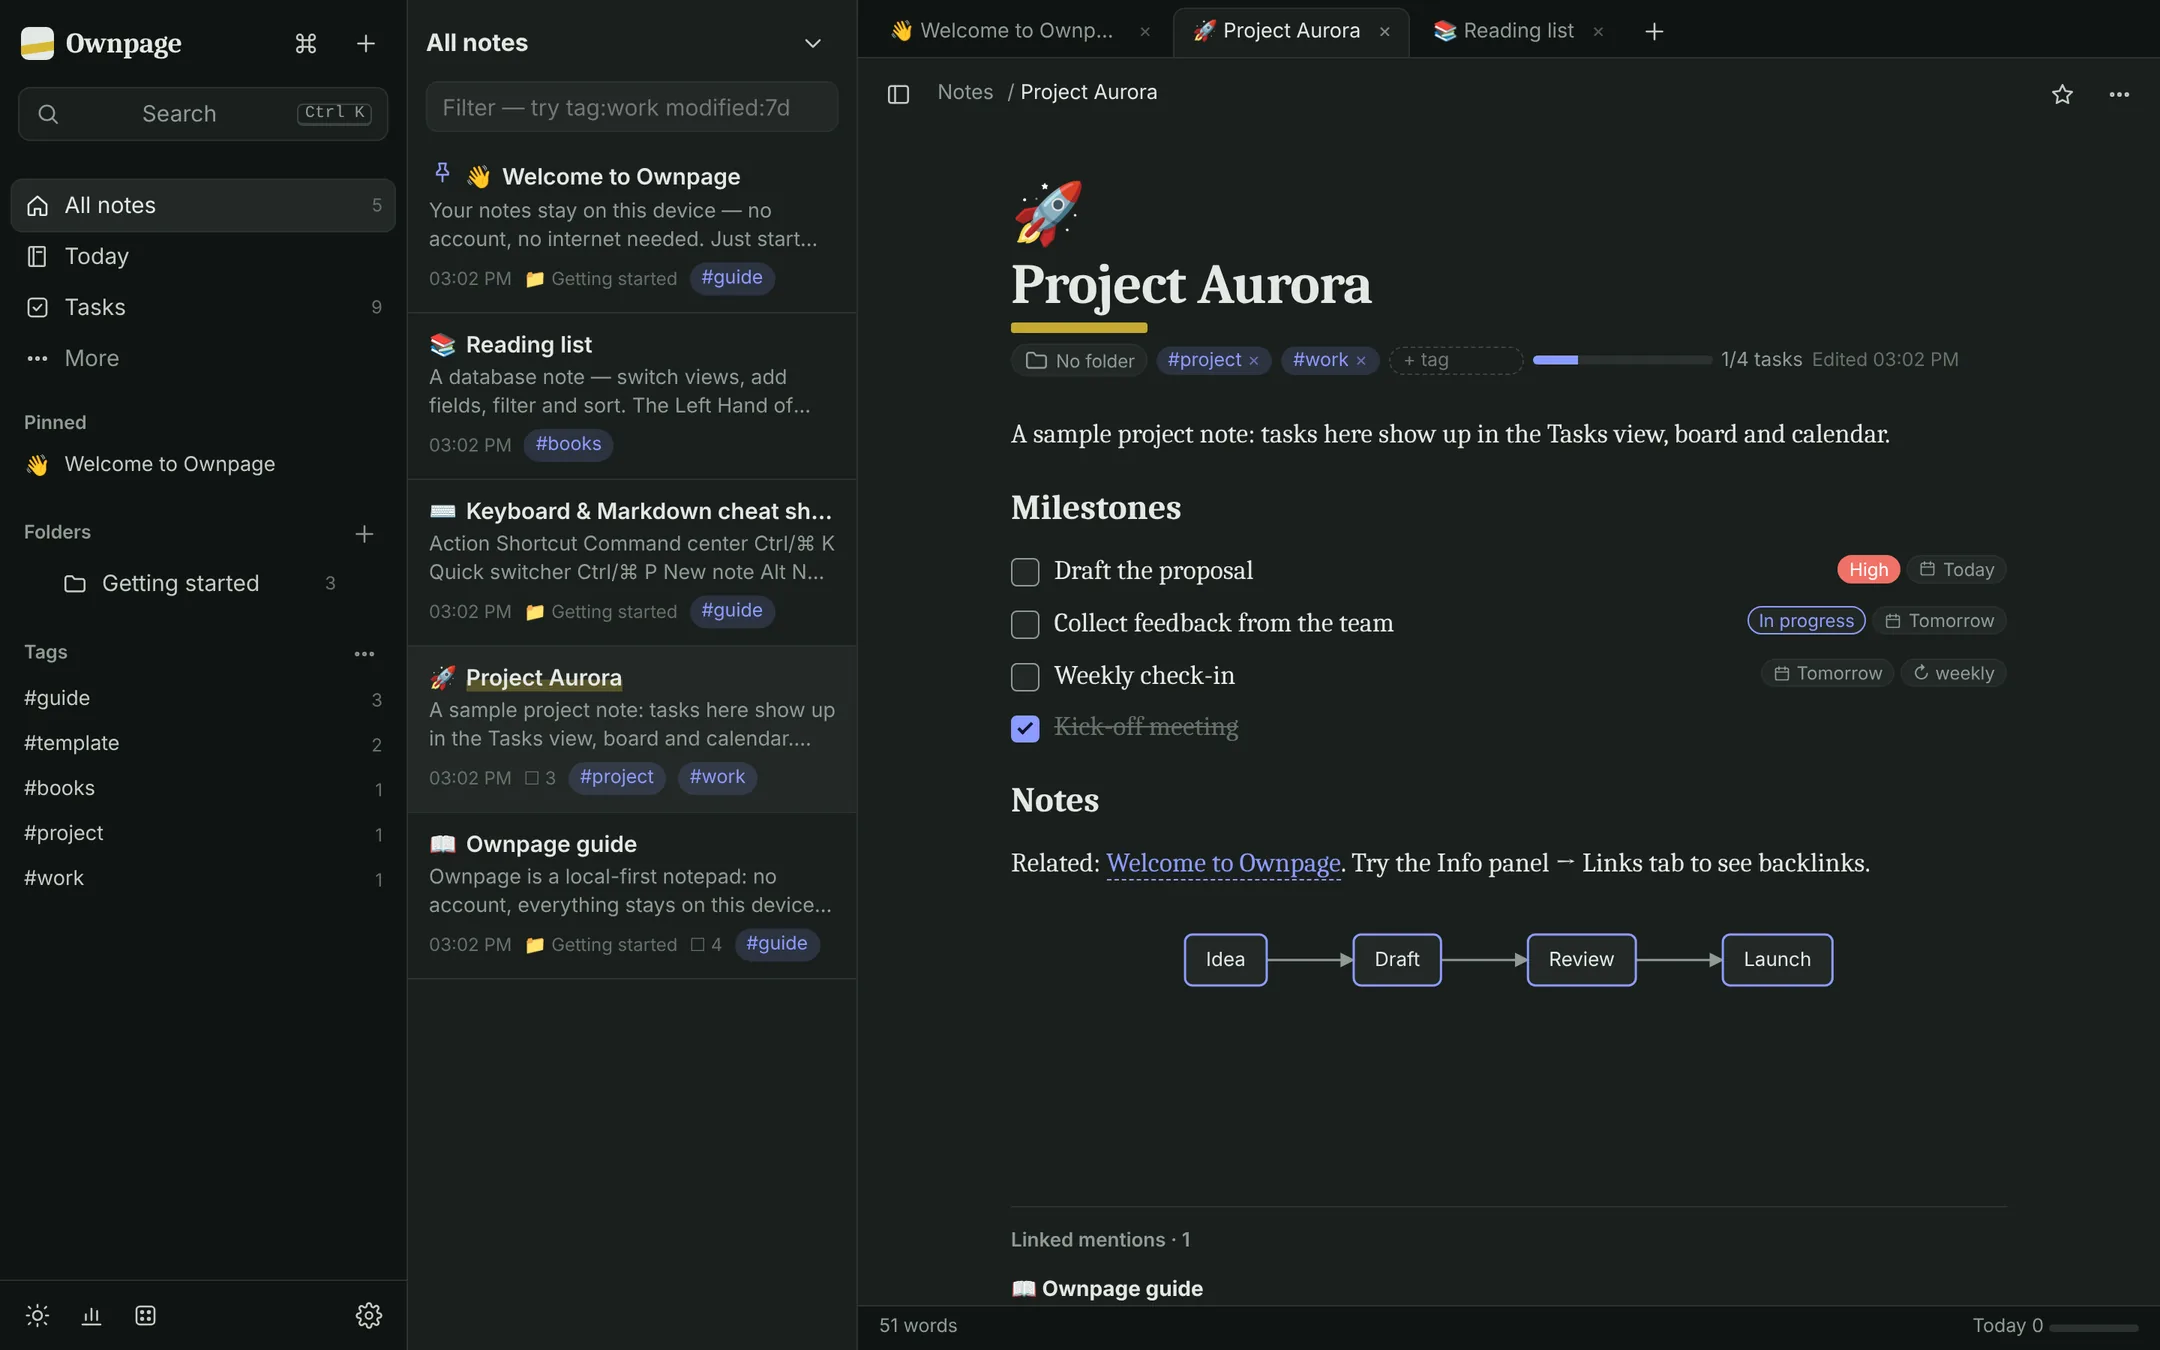The height and width of the screenshot is (1350, 2160).
Task: Click the 1/4 tasks progress bar
Action: (1622, 360)
